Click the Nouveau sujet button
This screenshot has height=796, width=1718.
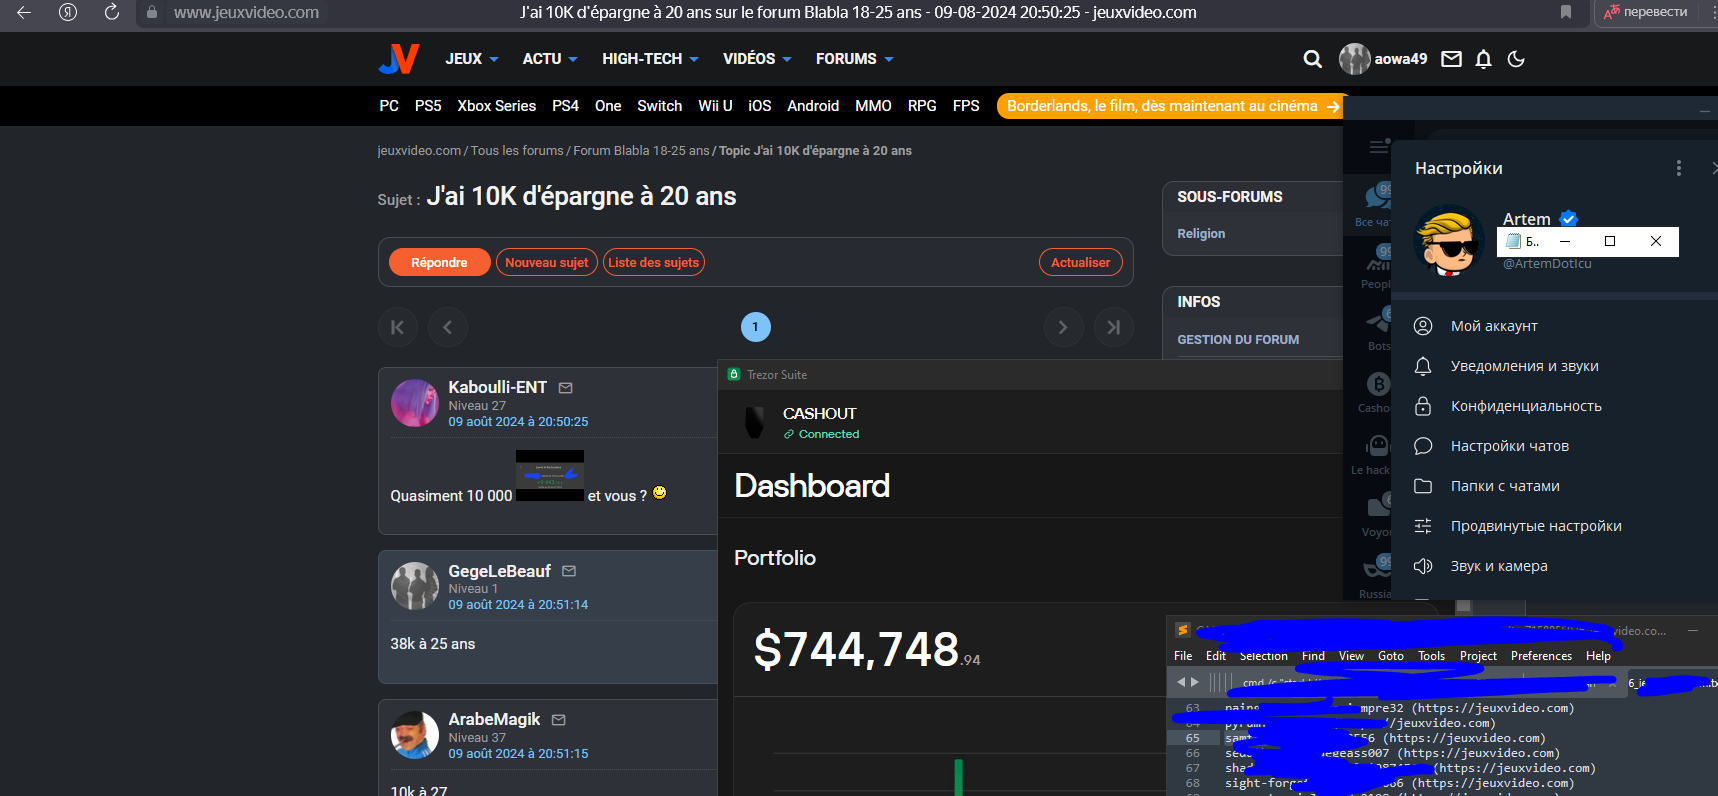546,262
